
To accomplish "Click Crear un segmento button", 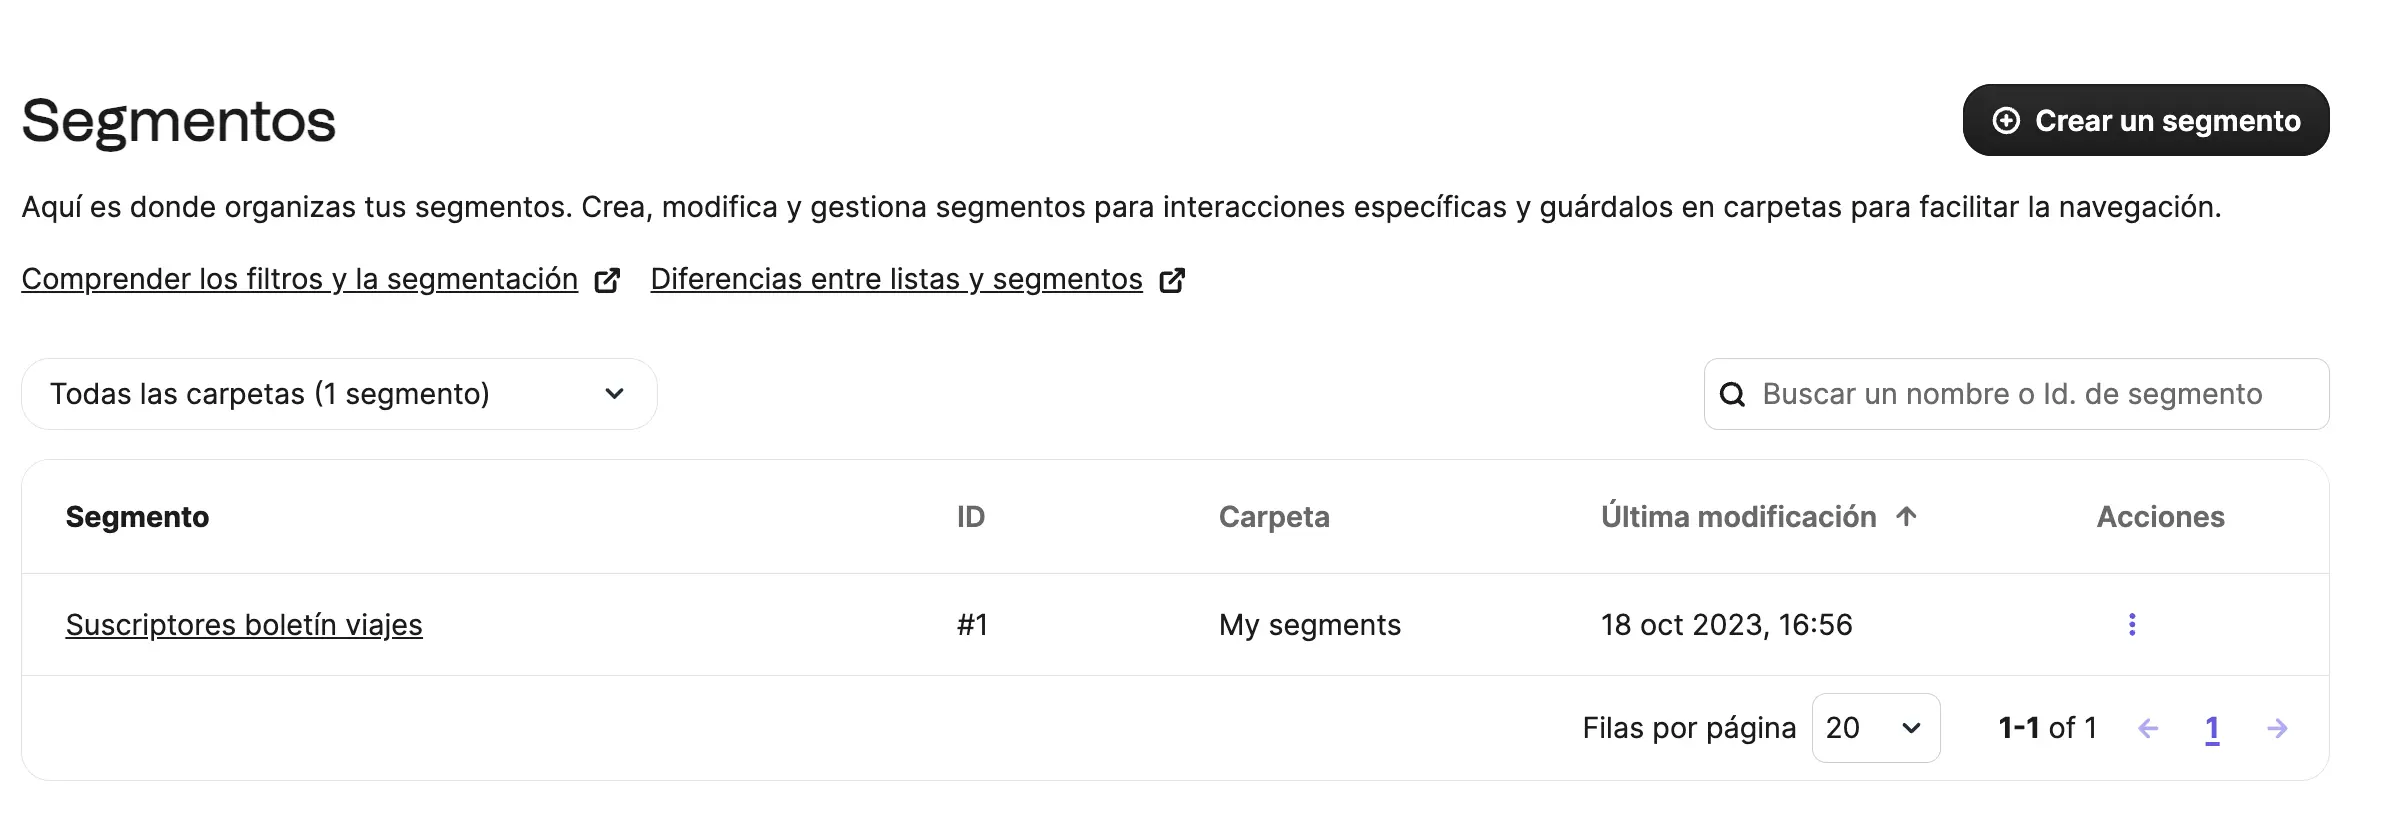I will pos(2146,120).
